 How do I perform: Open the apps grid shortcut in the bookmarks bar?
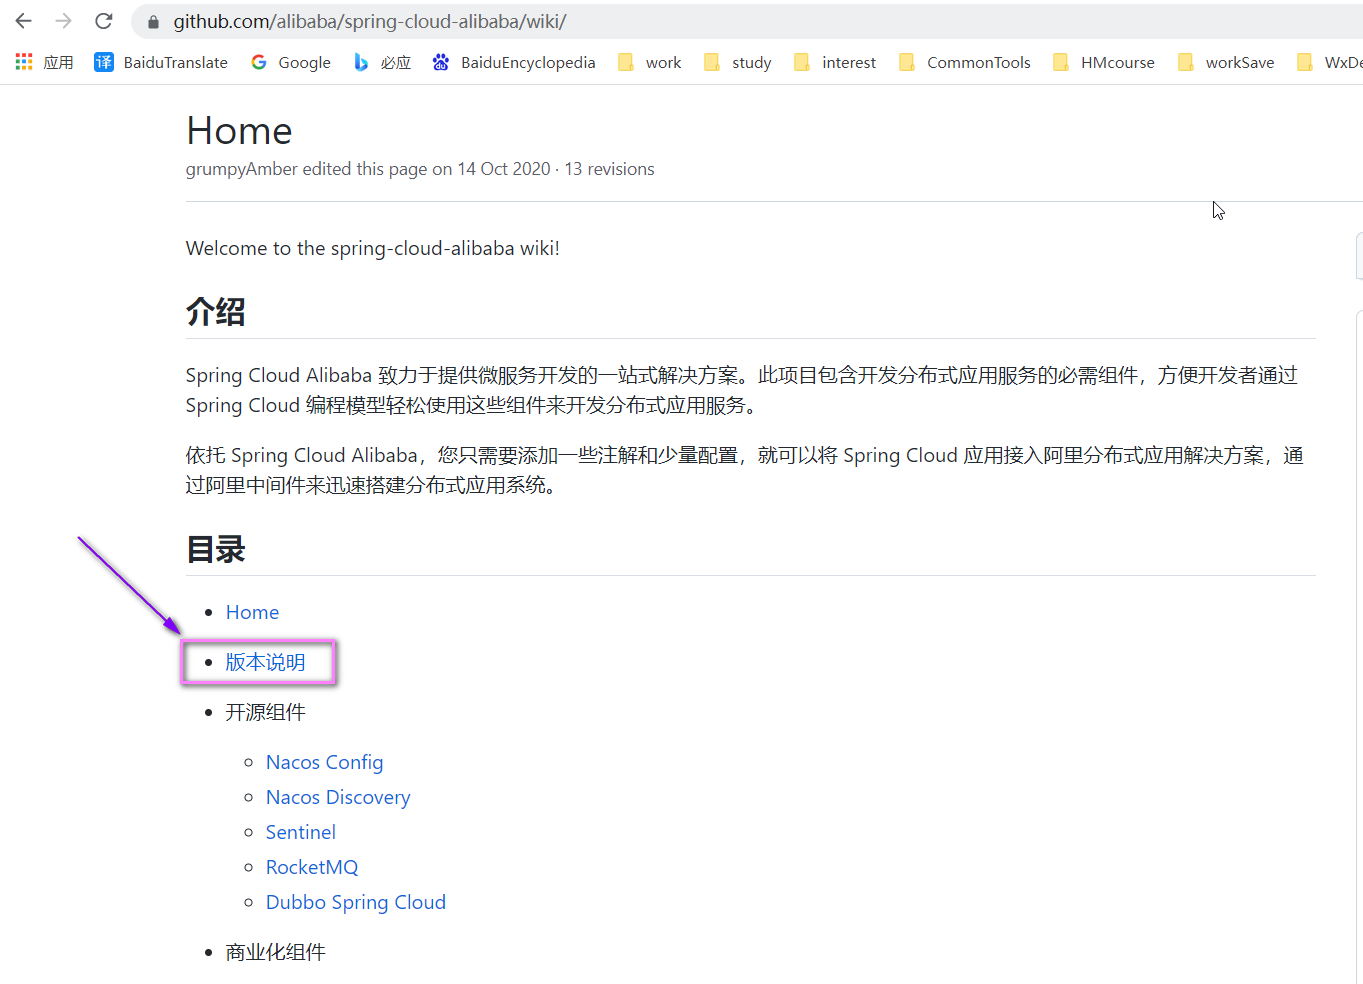click(44, 62)
